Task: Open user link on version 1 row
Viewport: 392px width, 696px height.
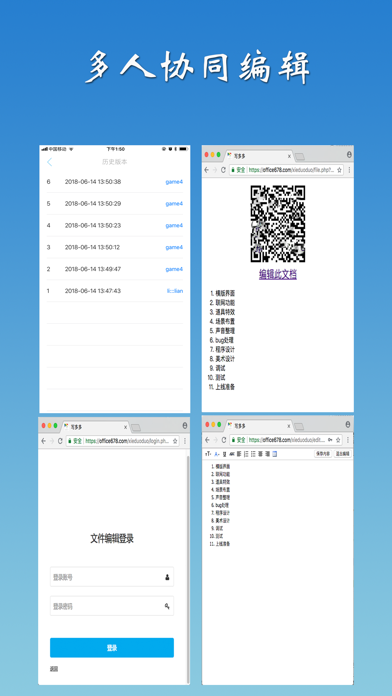Action: coord(175,291)
